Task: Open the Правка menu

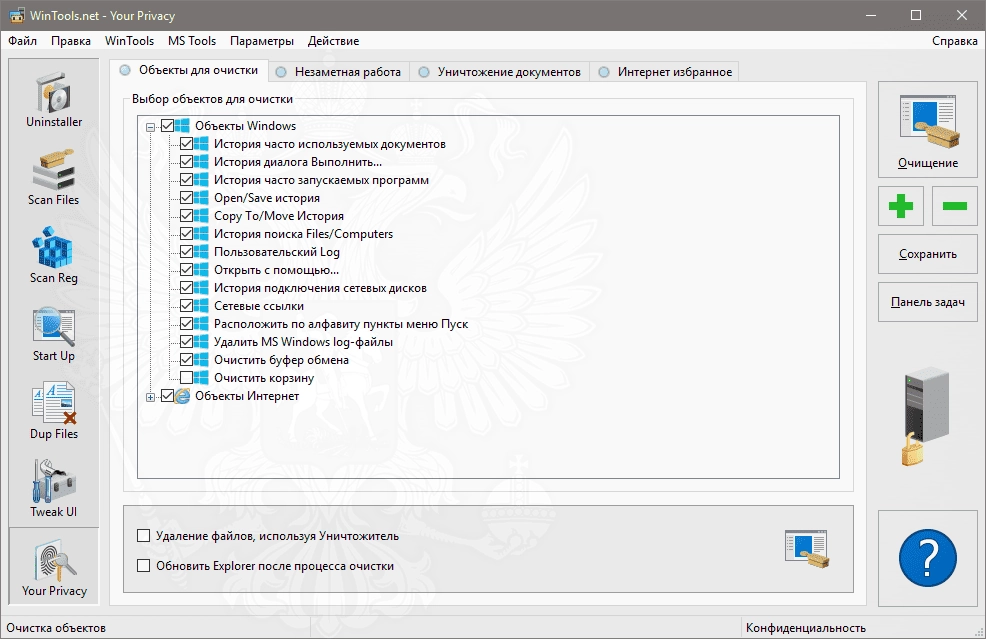Action: coord(70,41)
